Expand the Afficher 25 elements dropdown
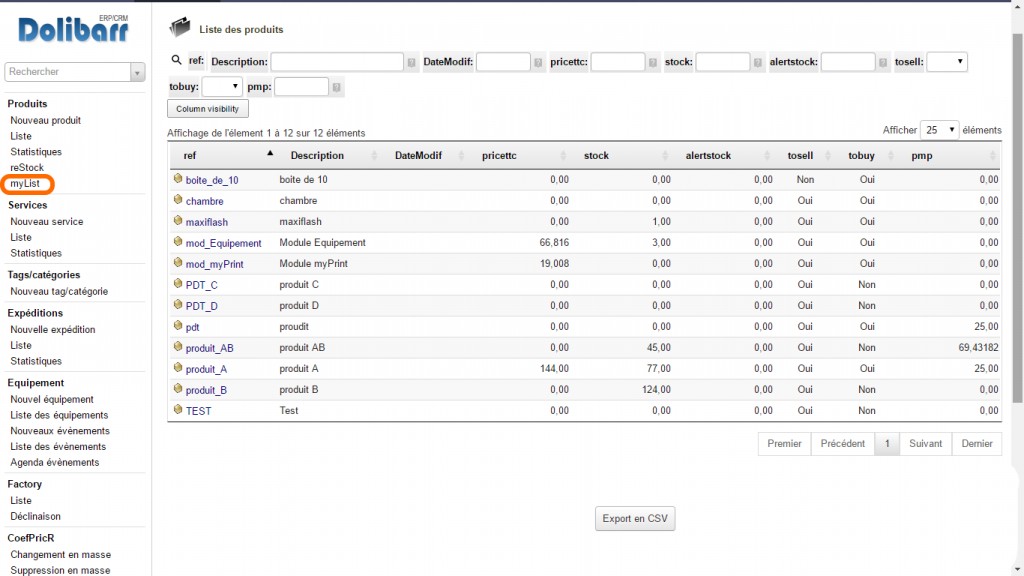This screenshot has height=576, width=1024. pyautogui.click(x=939, y=130)
